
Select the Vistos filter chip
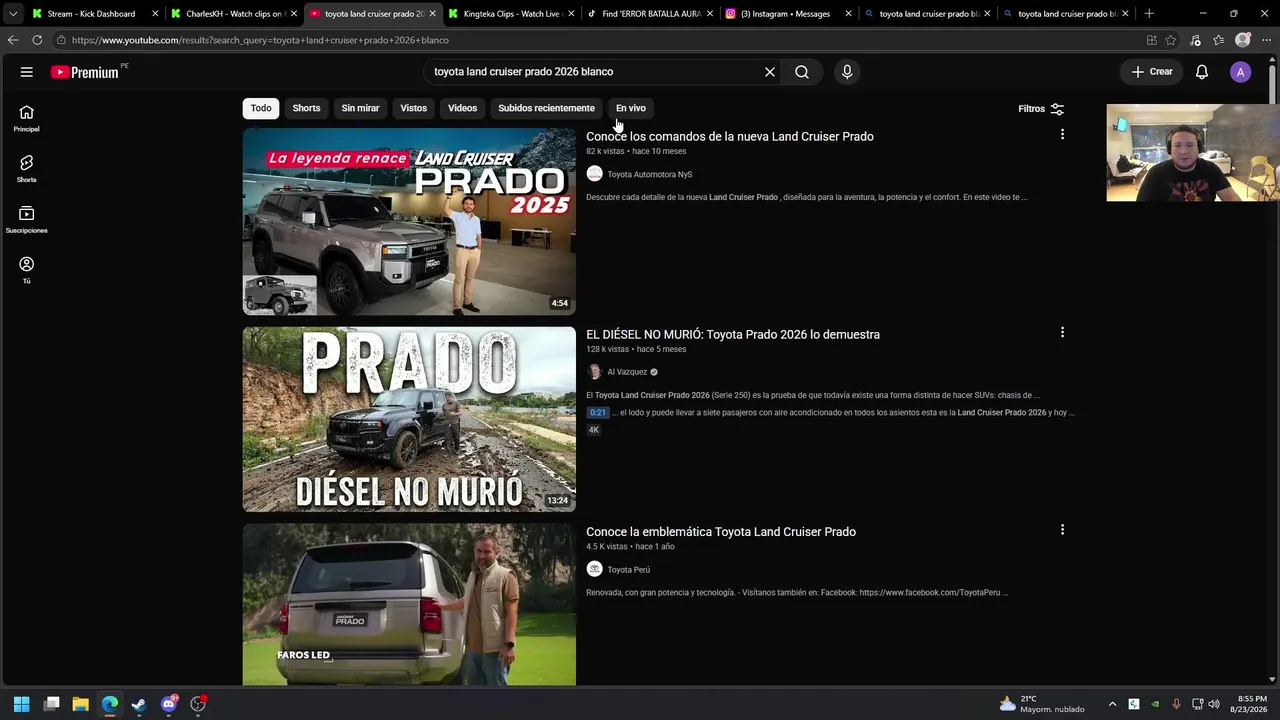[x=413, y=108]
